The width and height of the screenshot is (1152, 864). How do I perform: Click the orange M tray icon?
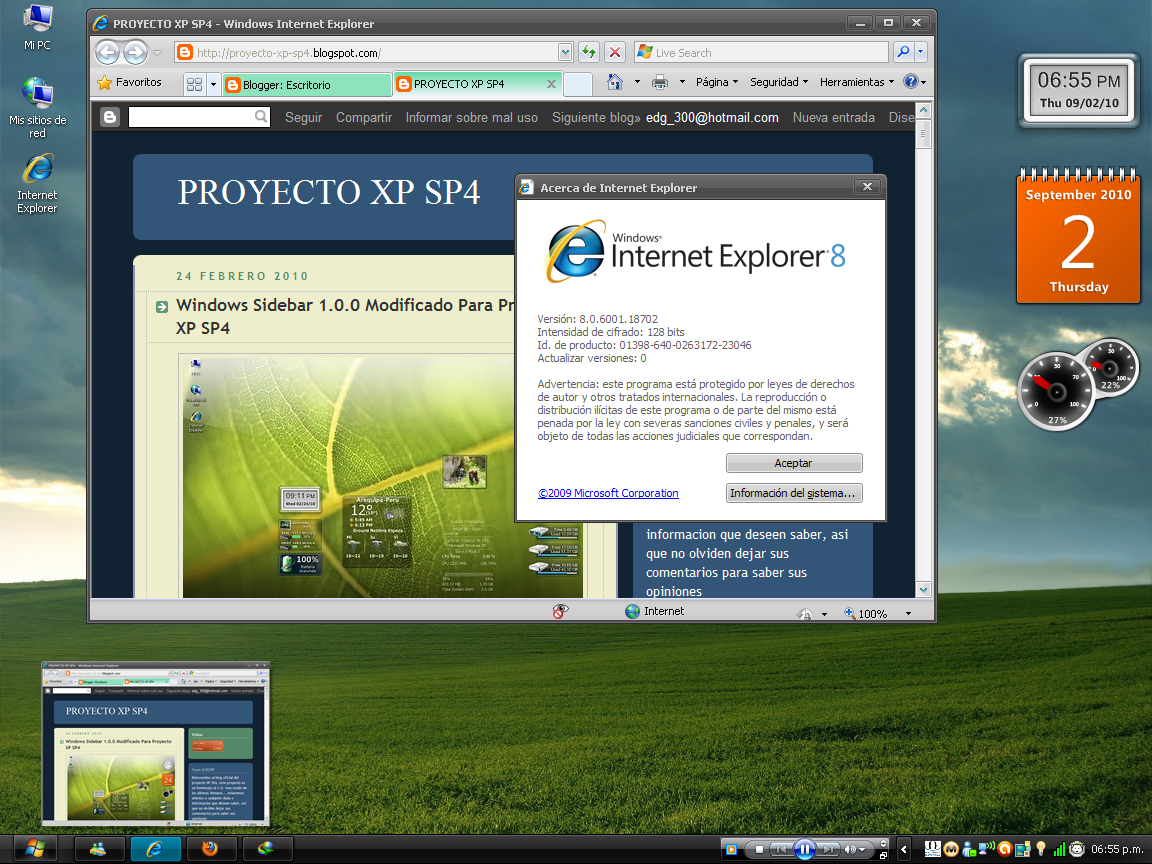tap(951, 849)
